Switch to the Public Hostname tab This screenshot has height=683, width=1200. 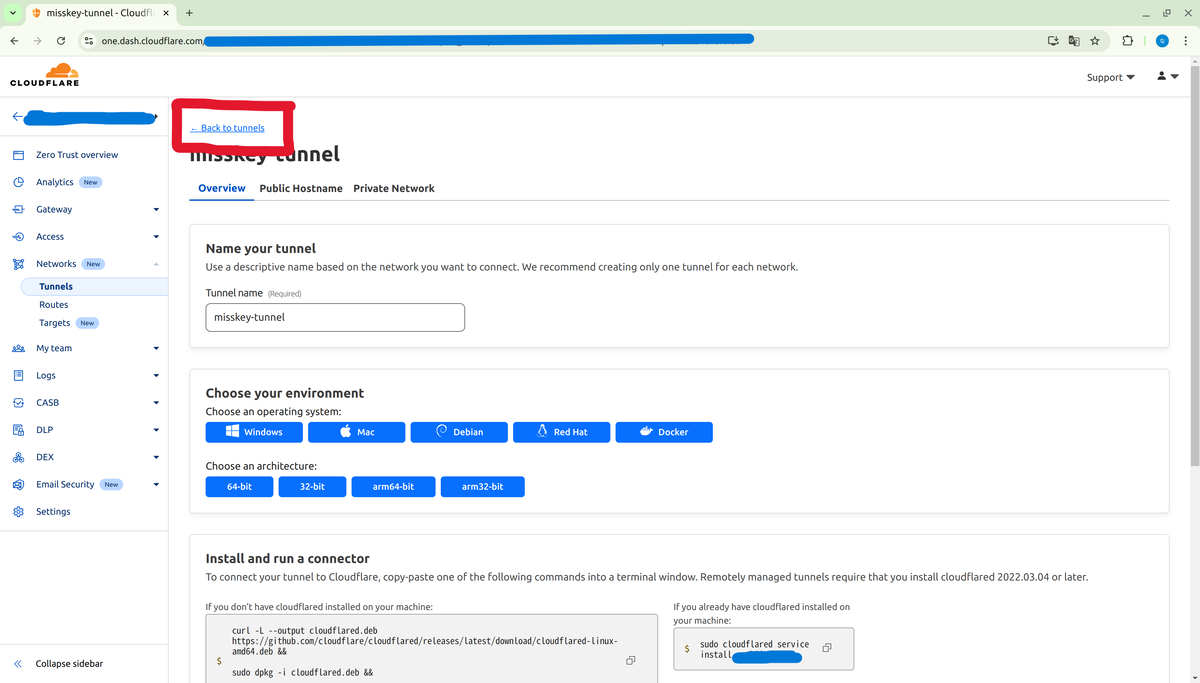pos(301,188)
